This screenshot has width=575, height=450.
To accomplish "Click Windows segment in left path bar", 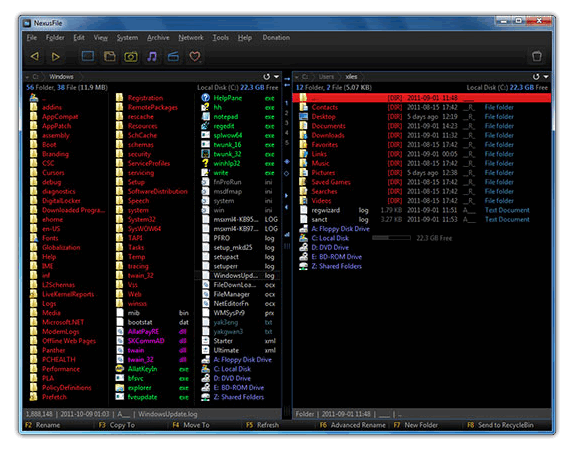I will (61, 77).
